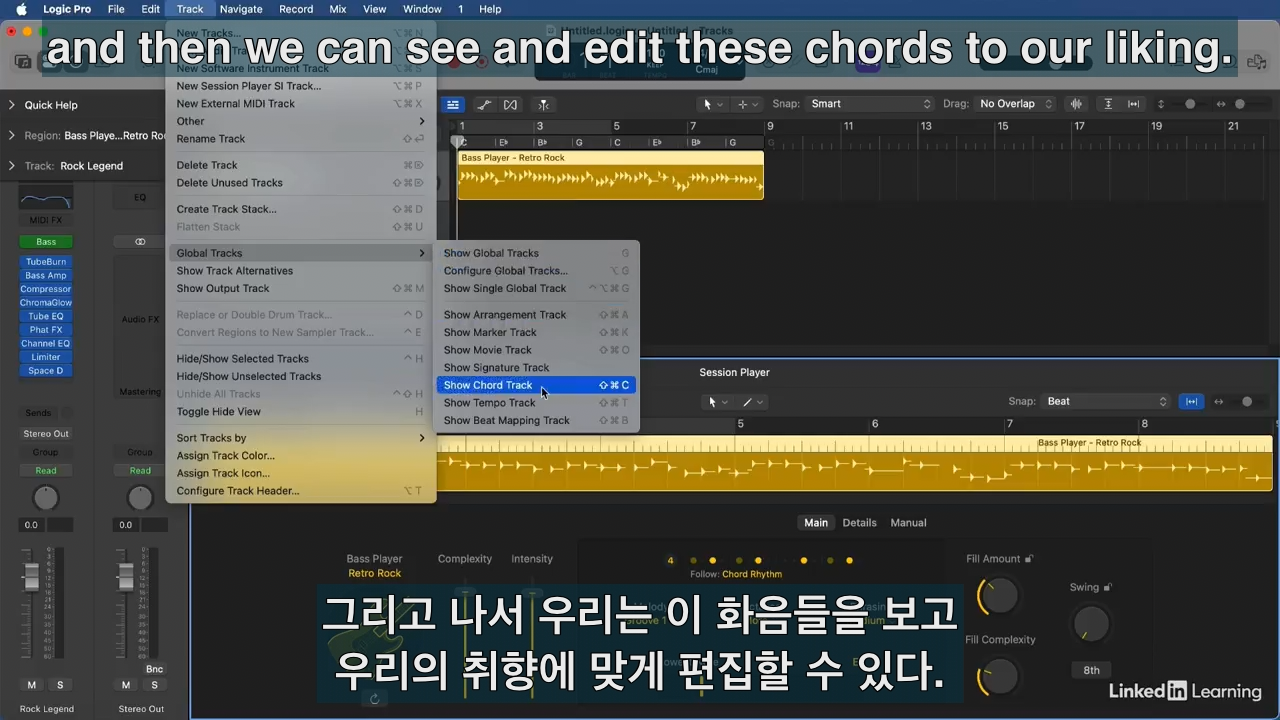Switch to the Details tab
1280x720 pixels.
point(859,523)
